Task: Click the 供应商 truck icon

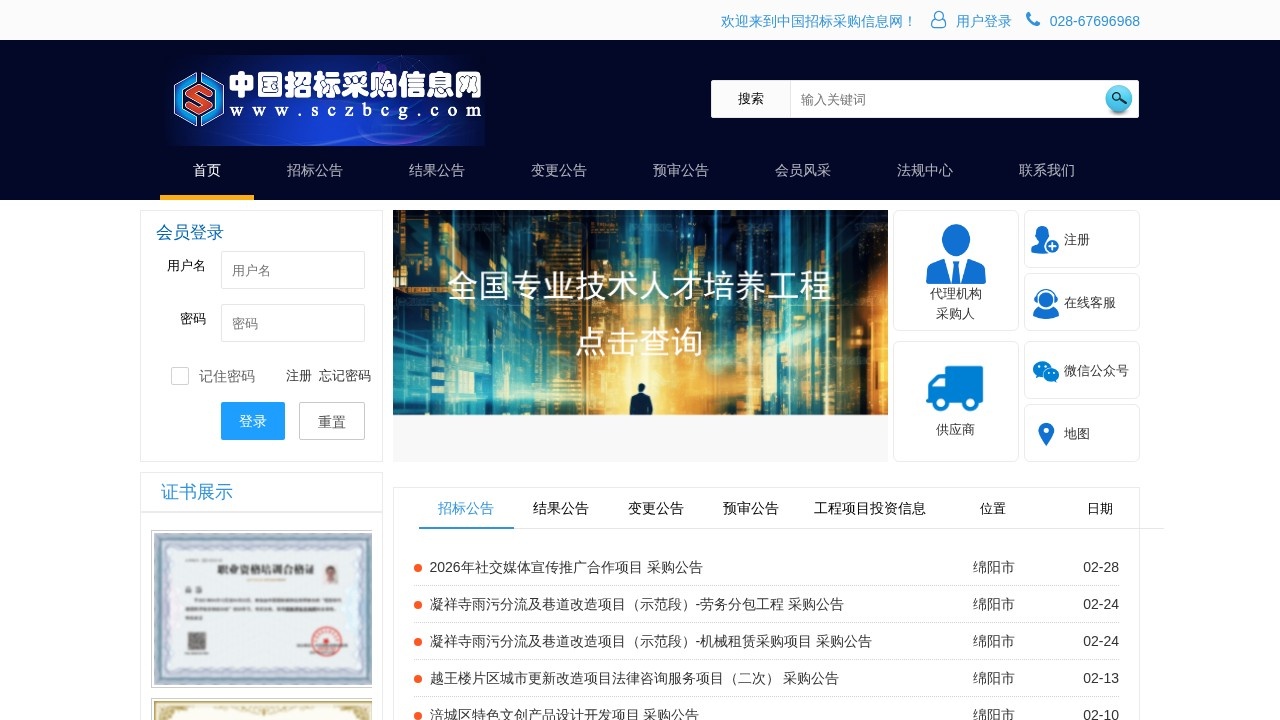Action: [x=955, y=386]
